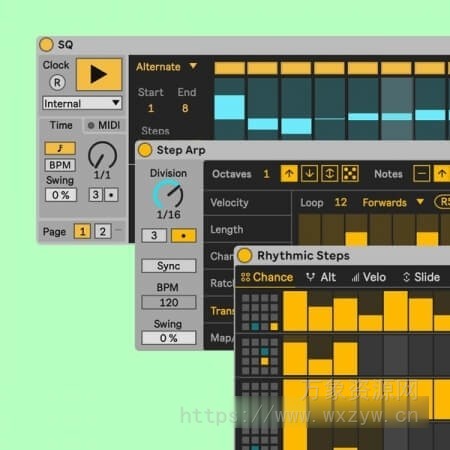Open the Length lane in Step Arp

(247, 229)
